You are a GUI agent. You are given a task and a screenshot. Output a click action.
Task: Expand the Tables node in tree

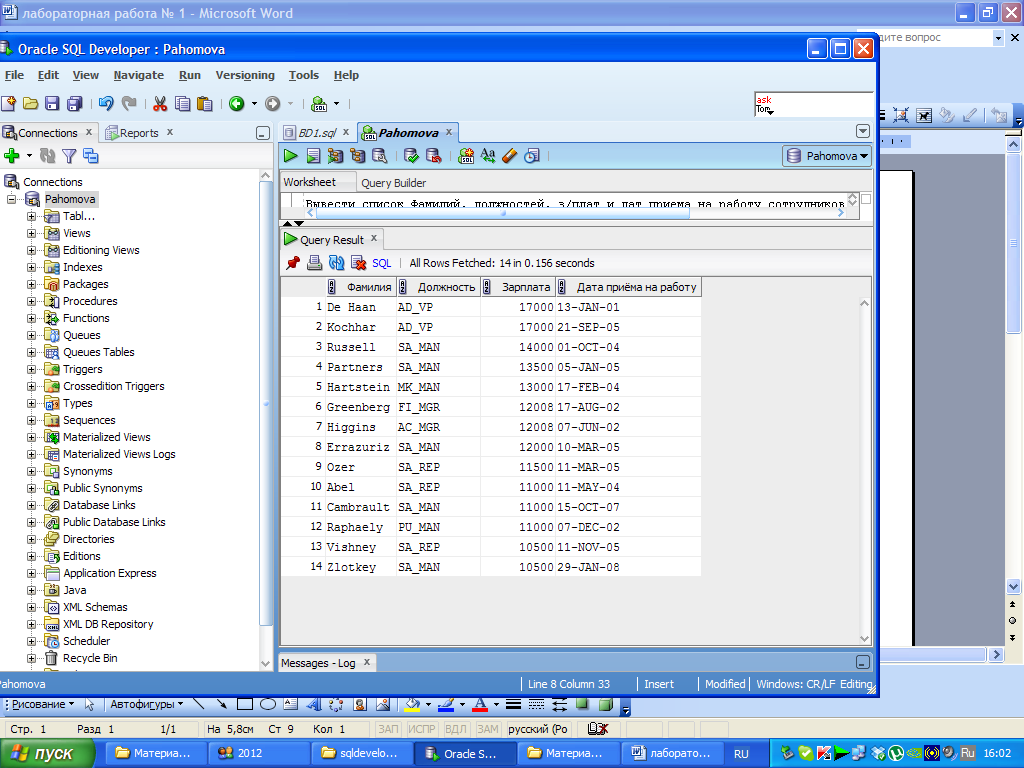[31, 216]
